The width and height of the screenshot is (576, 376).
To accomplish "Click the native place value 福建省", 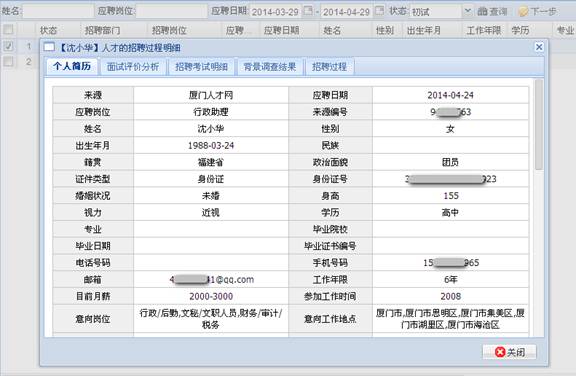I will 211,162.
